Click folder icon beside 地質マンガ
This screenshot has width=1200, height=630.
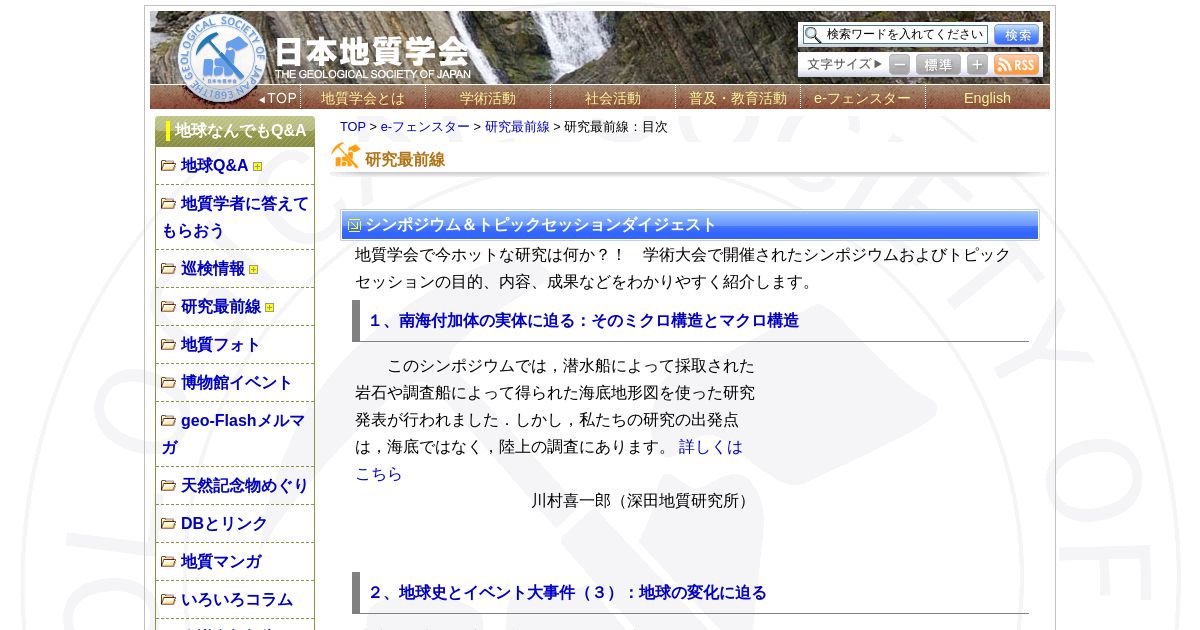click(x=168, y=562)
